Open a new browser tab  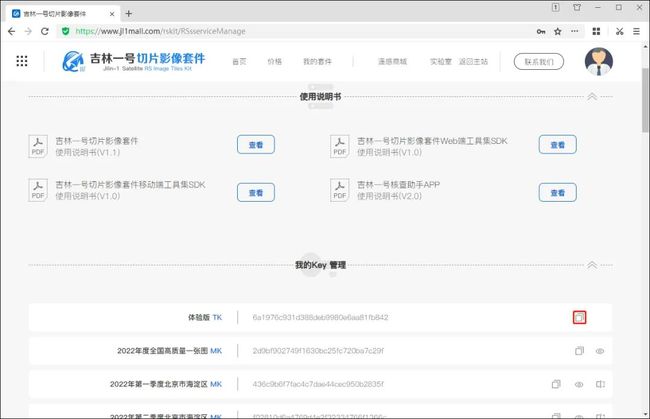(x=129, y=14)
